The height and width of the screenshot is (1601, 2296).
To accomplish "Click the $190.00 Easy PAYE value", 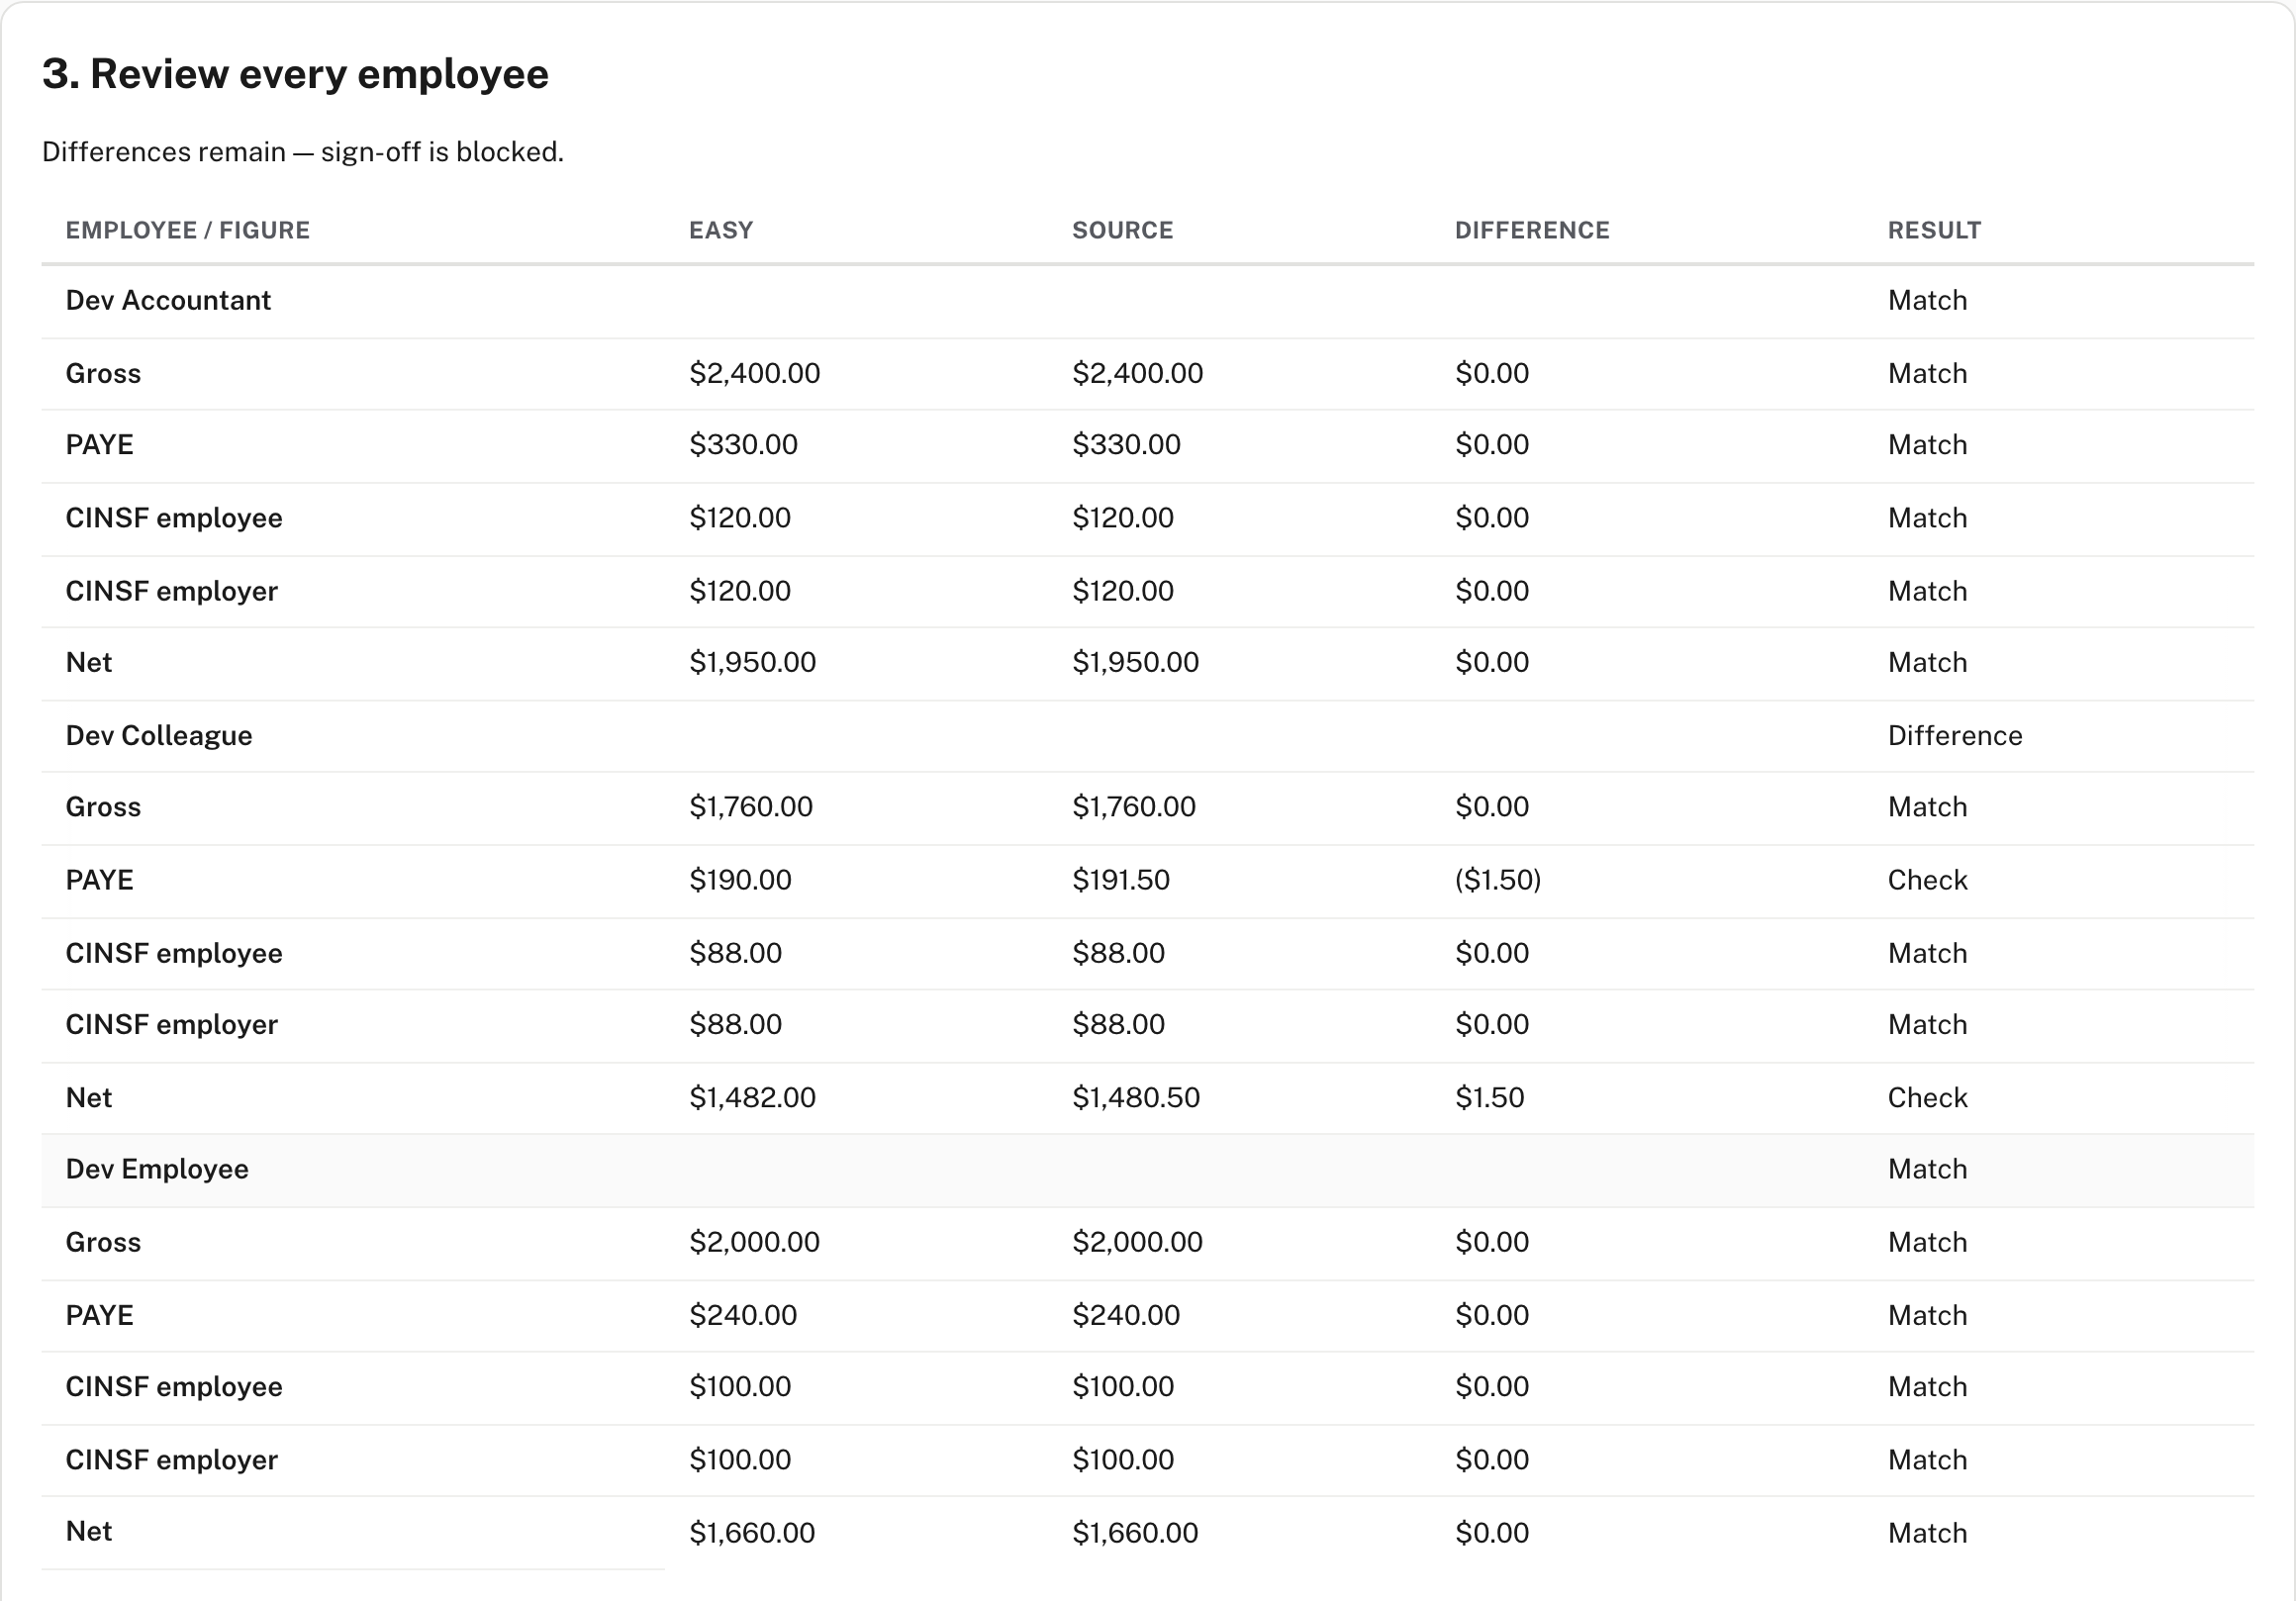I will tap(740, 880).
